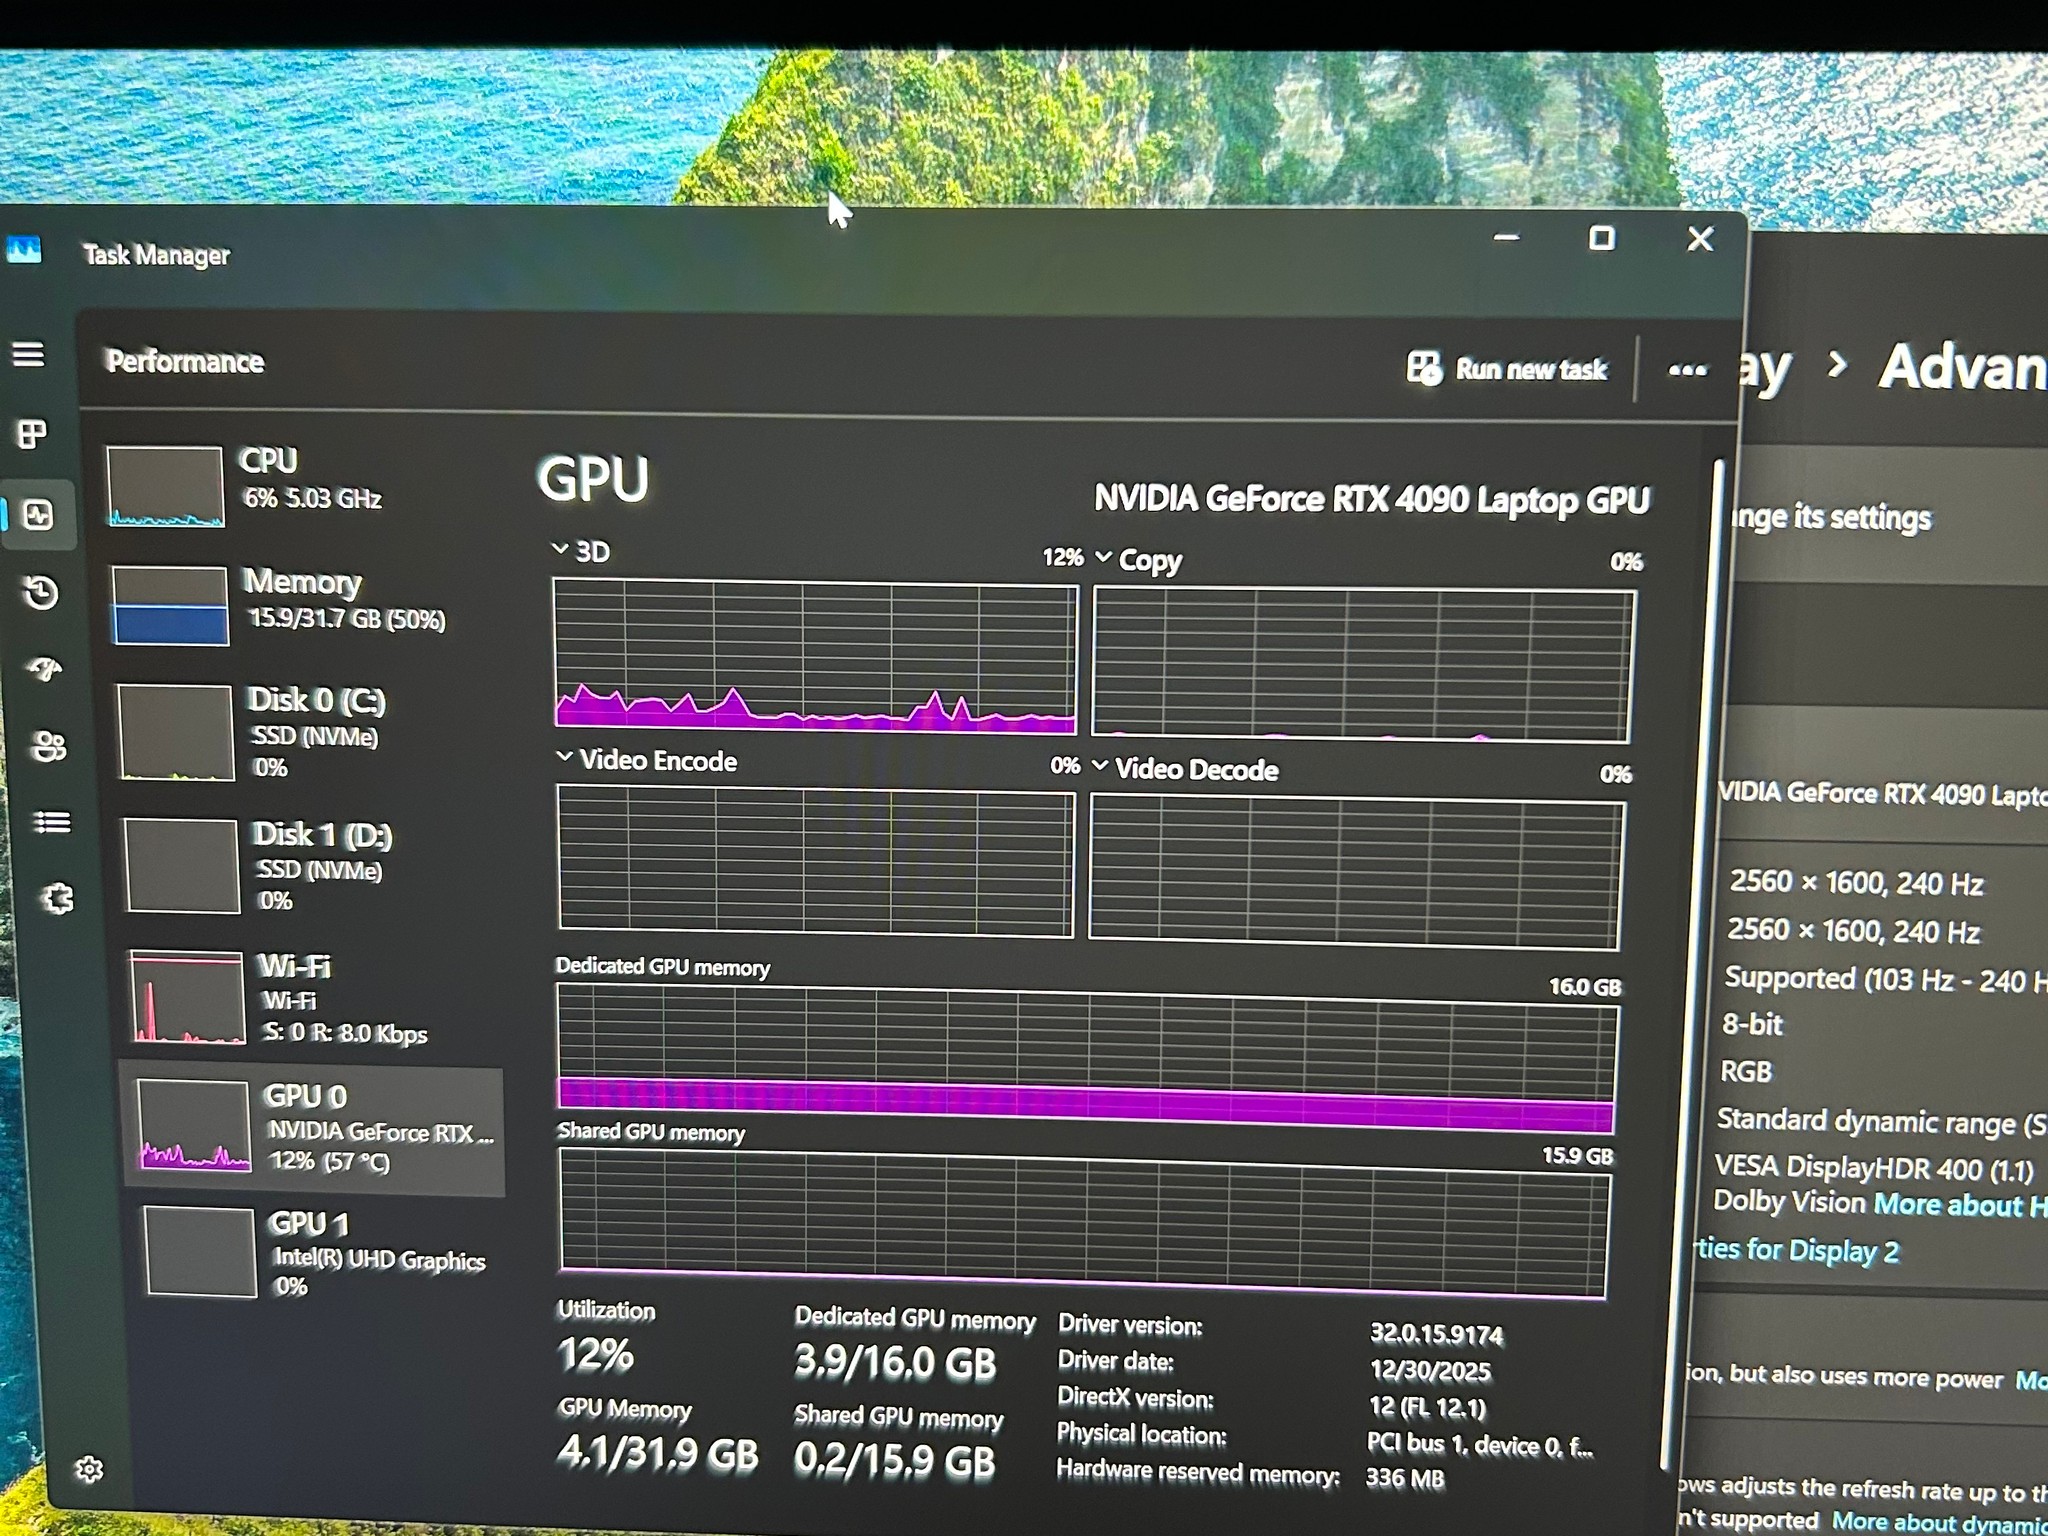This screenshot has width=2048, height=1536.
Task: Click the Video Encode graph
Action: 816,861
